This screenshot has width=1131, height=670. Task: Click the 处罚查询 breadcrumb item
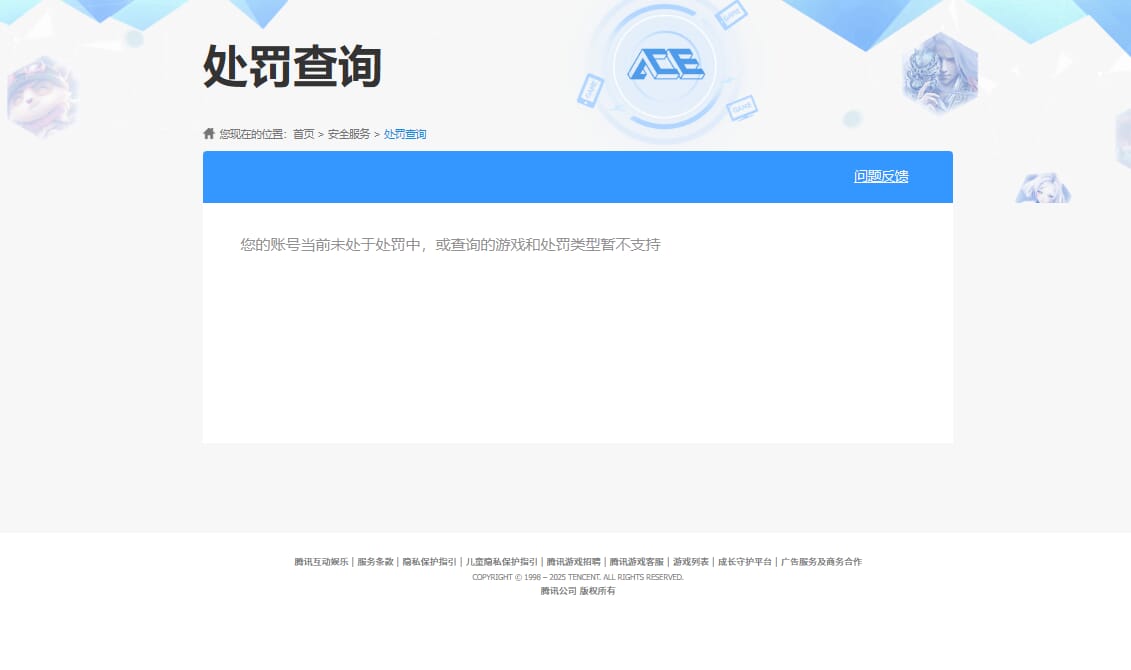(x=405, y=134)
